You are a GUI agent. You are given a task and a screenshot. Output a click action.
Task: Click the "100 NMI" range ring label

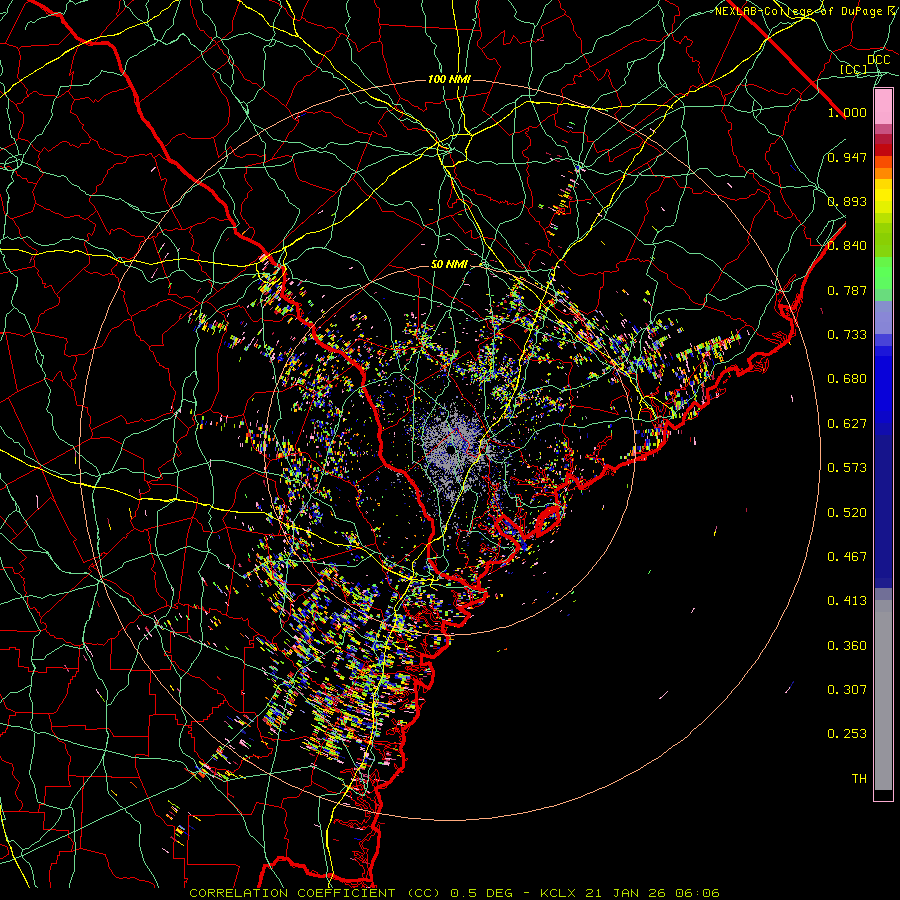click(x=449, y=79)
